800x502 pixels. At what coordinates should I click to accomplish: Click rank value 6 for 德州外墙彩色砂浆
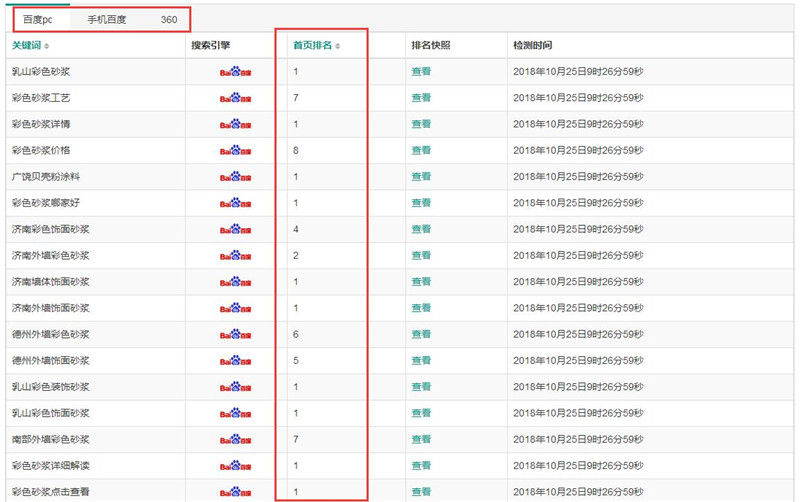296,334
